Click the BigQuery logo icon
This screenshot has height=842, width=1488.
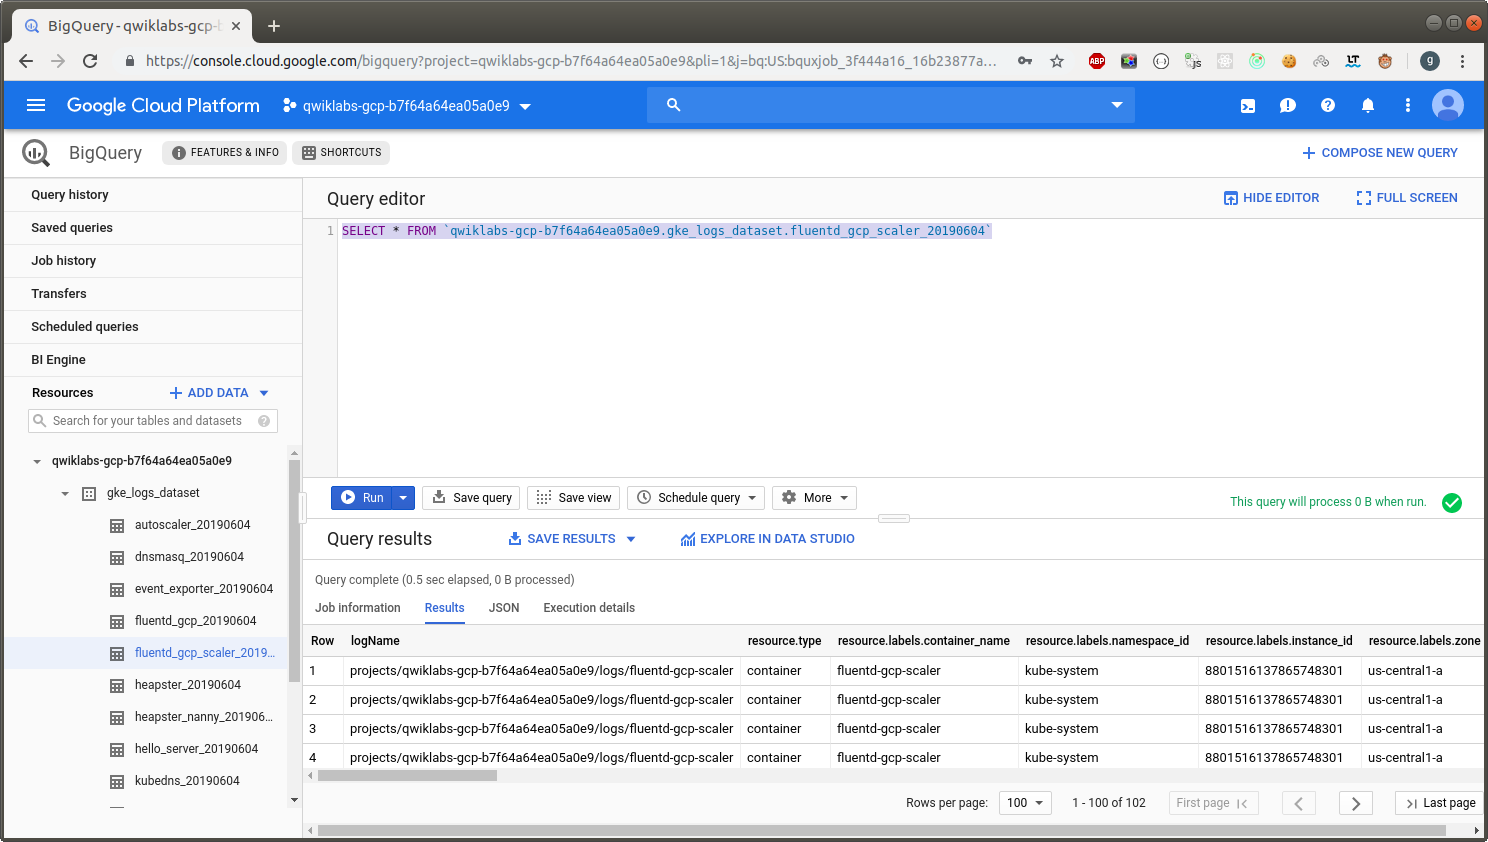tap(36, 153)
